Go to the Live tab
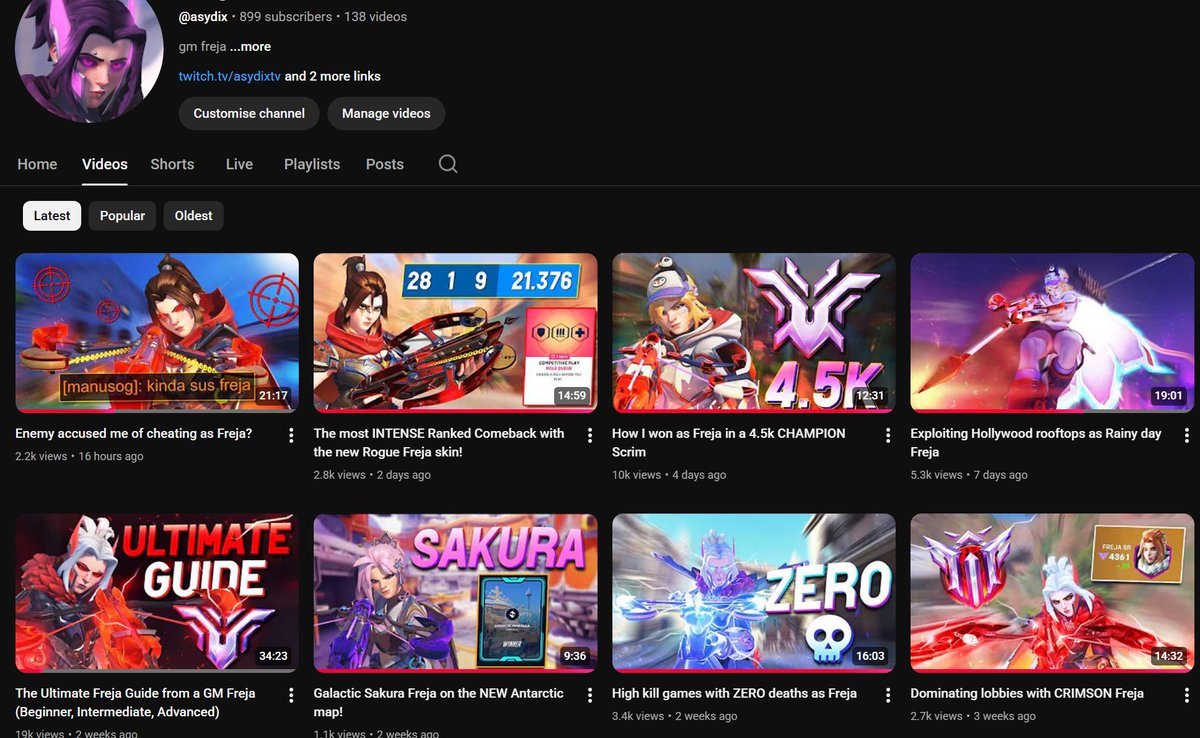The image size is (1200, 738). pos(239,164)
